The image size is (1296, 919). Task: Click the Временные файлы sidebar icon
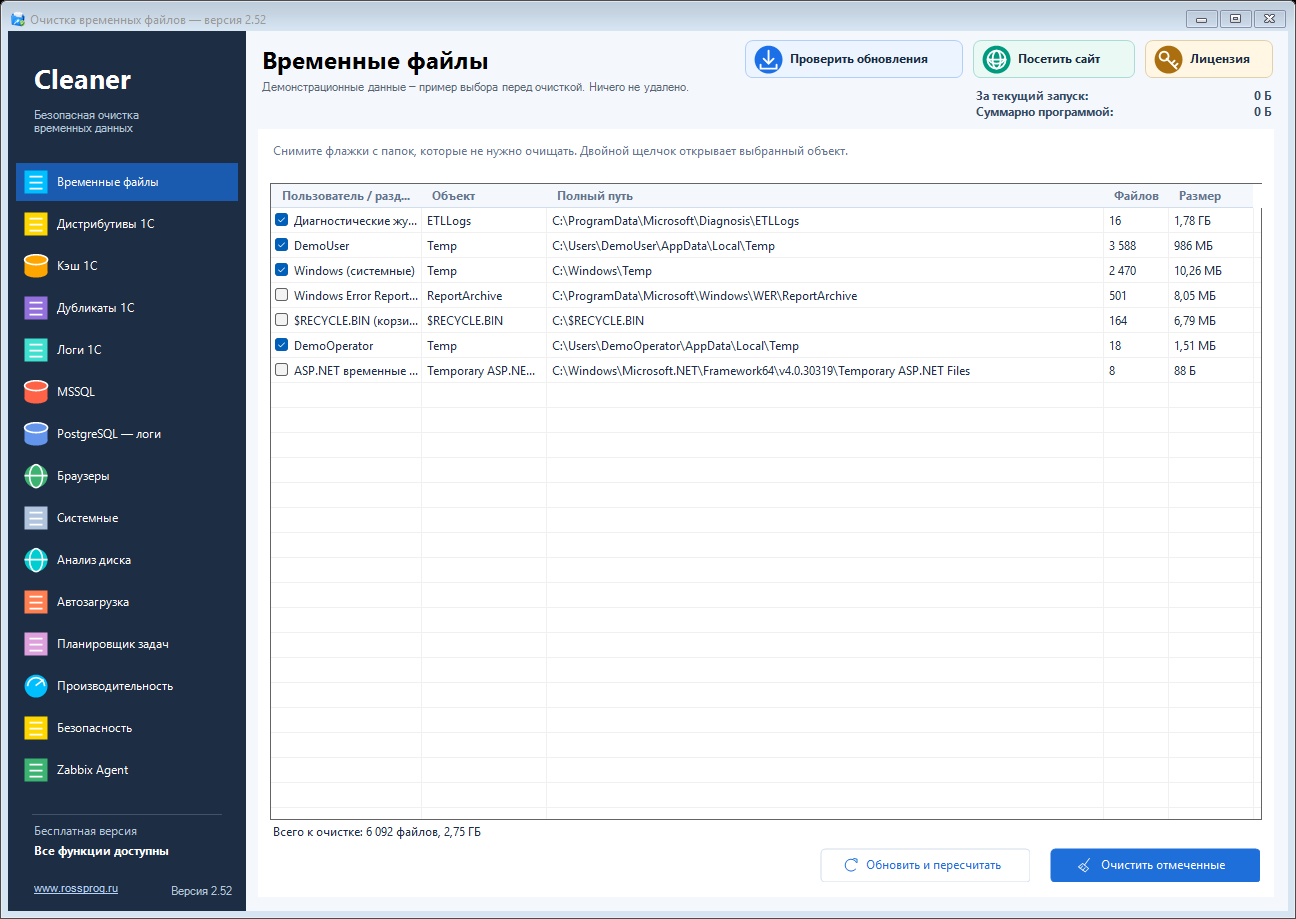click(x=36, y=182)
